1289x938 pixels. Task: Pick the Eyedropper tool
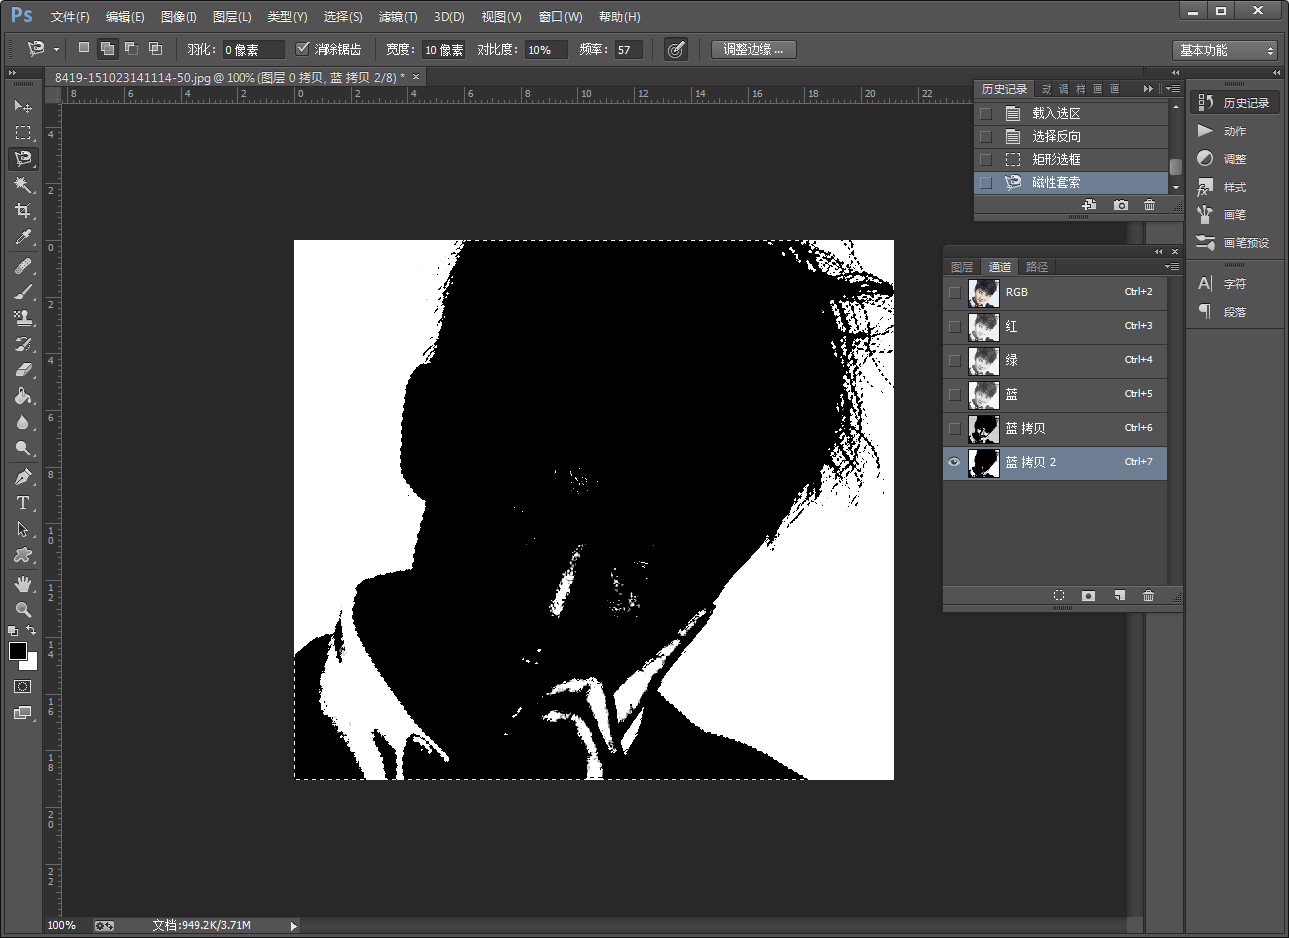(23, 237)
